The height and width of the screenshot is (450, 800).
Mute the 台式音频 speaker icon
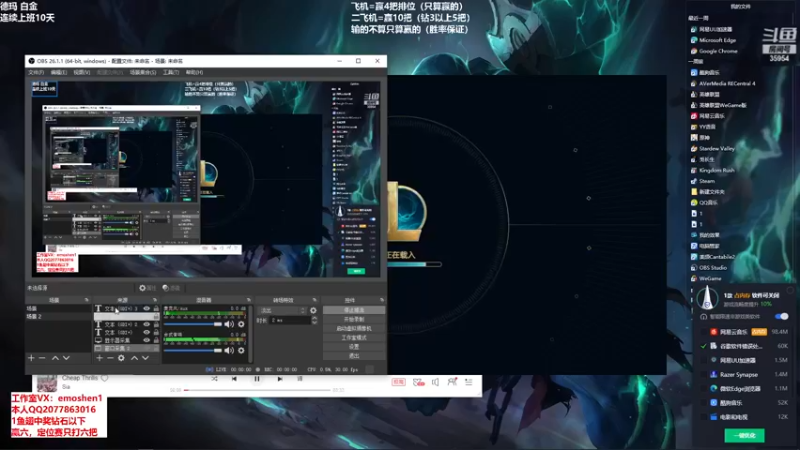229,351
